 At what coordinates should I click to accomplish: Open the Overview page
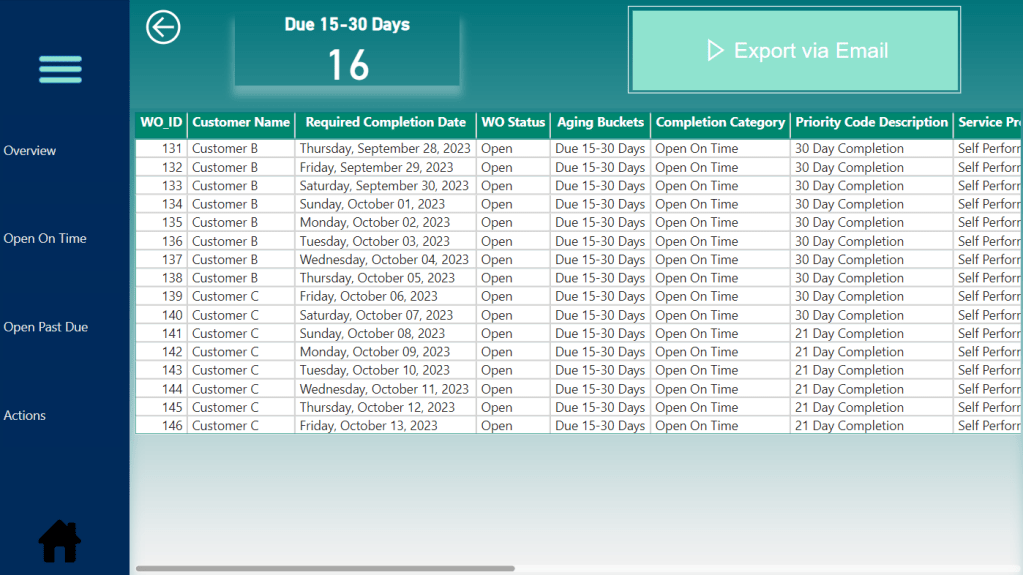30,151
